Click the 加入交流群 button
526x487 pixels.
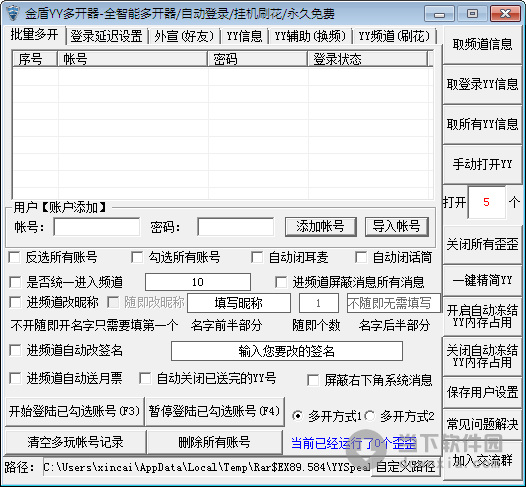[482, 461]
